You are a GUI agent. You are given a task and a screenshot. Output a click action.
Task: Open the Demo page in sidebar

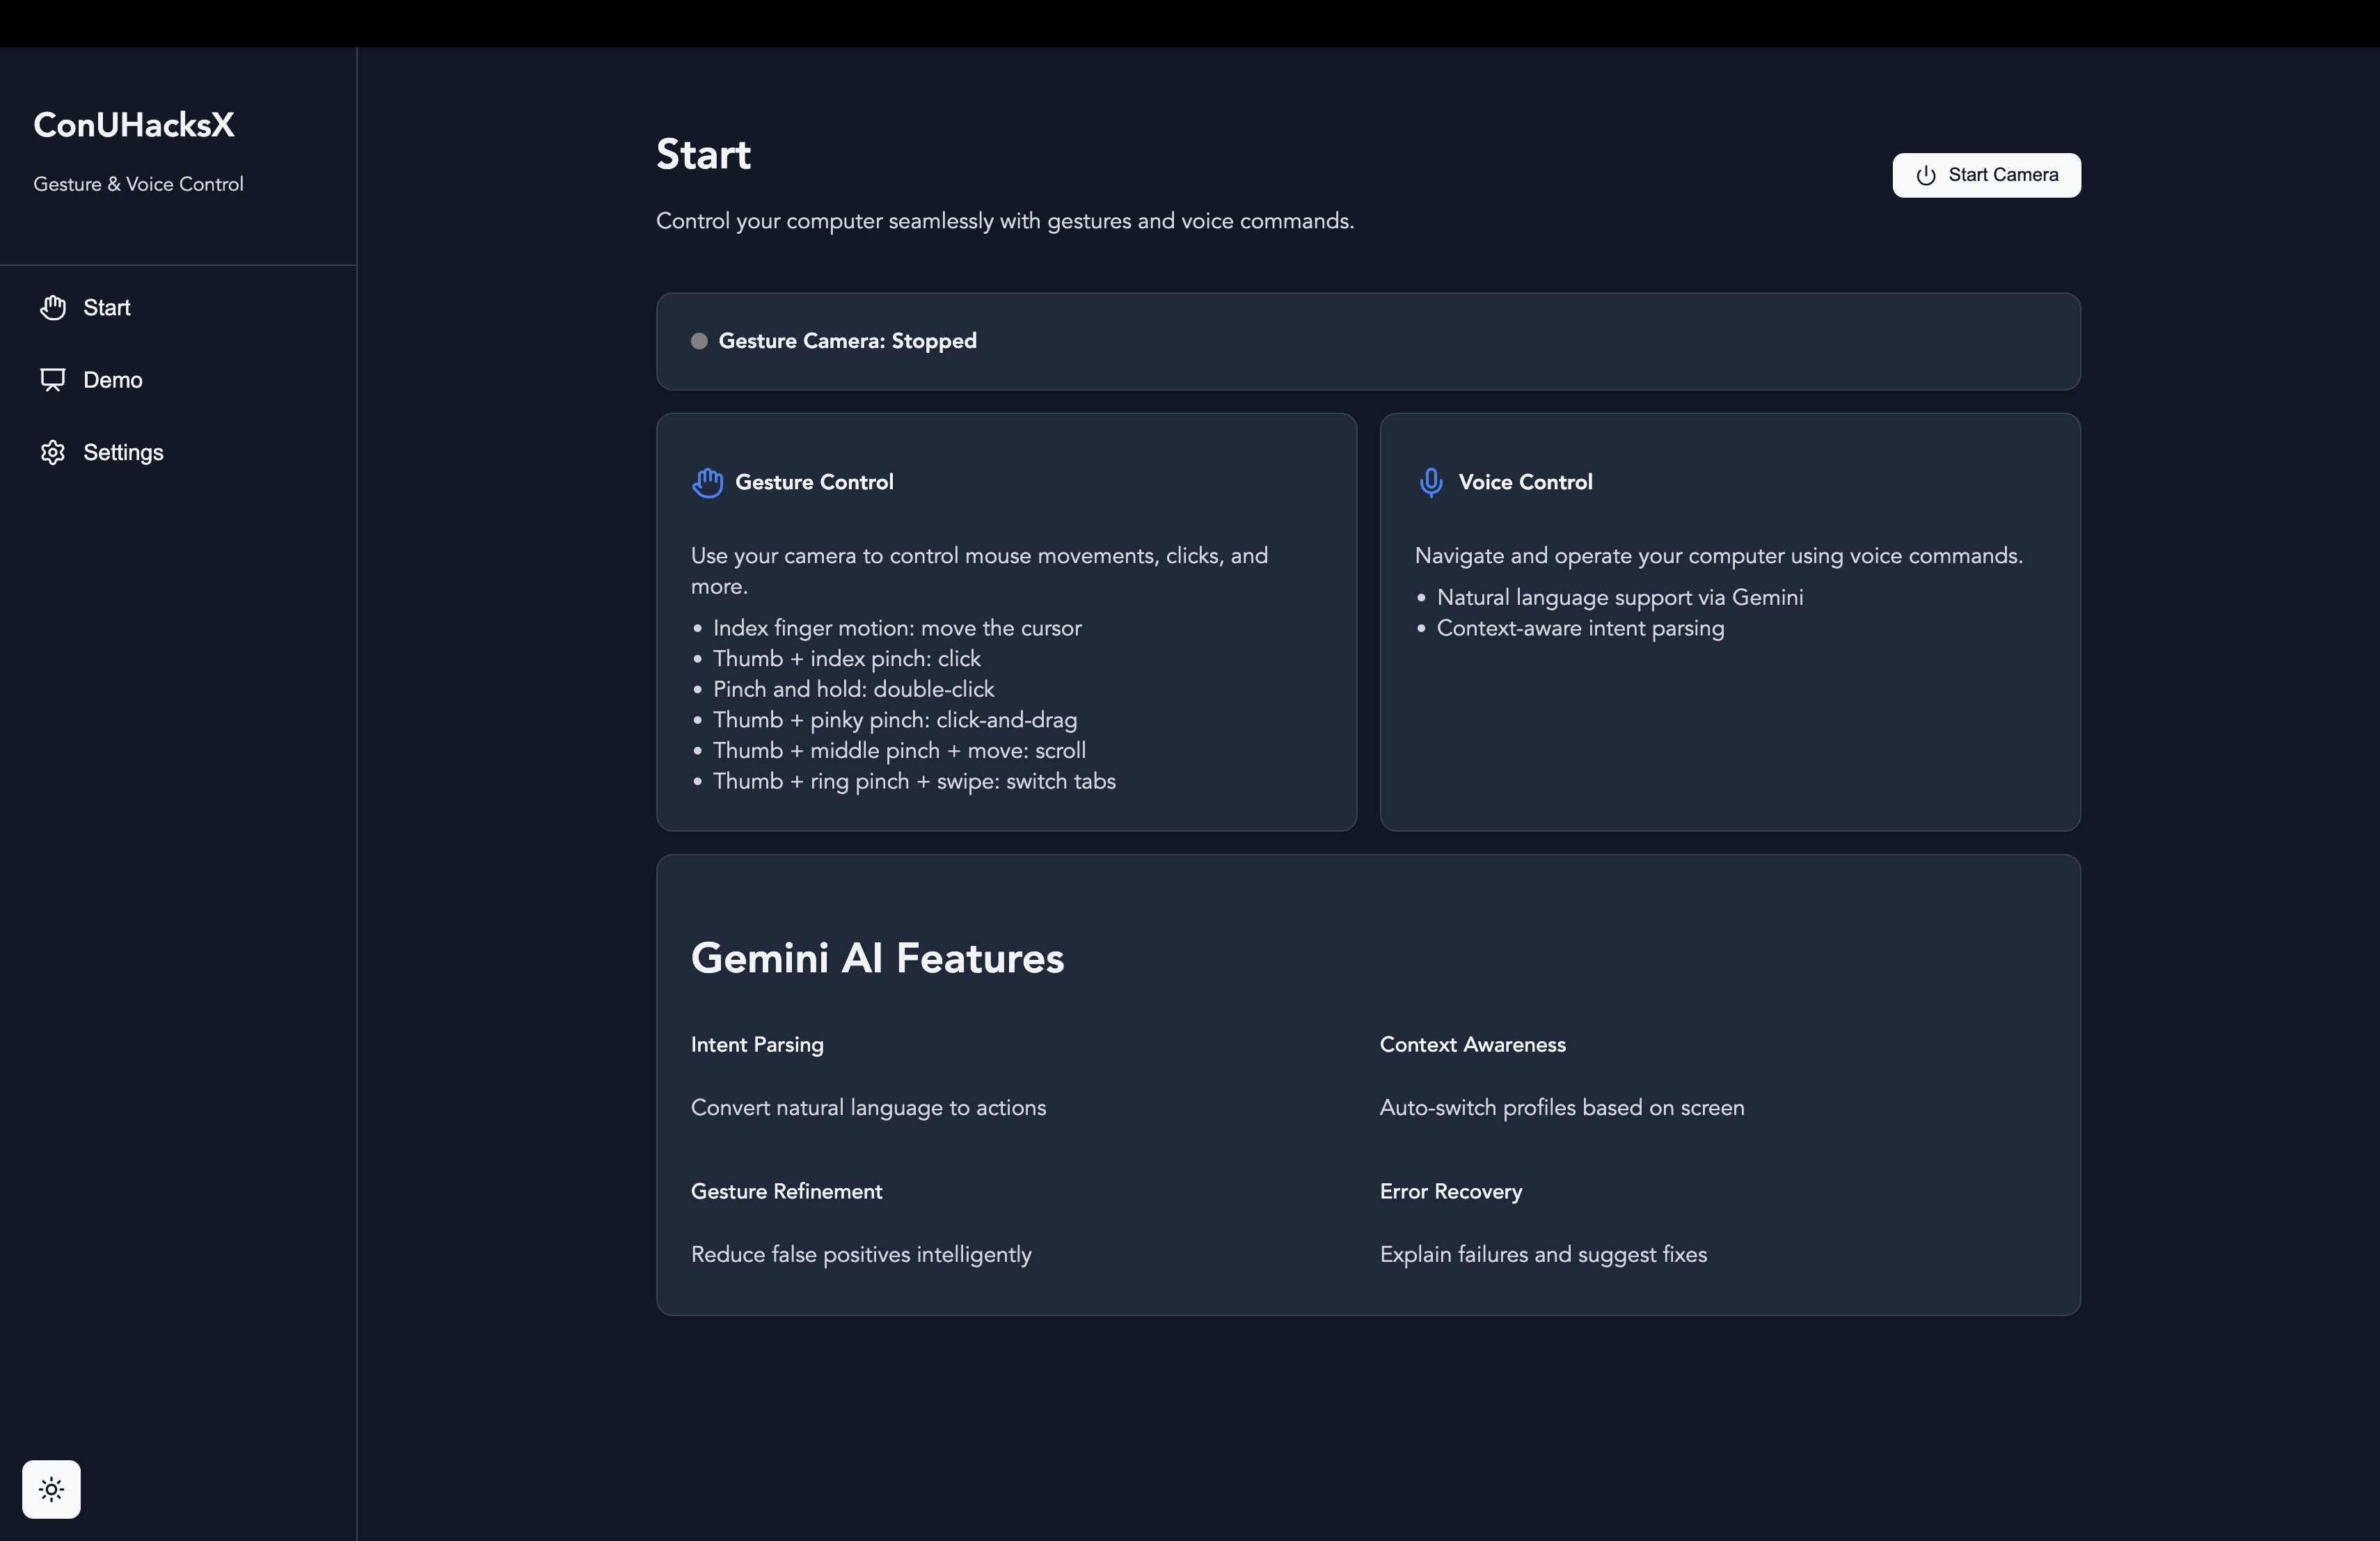point(113,380)
